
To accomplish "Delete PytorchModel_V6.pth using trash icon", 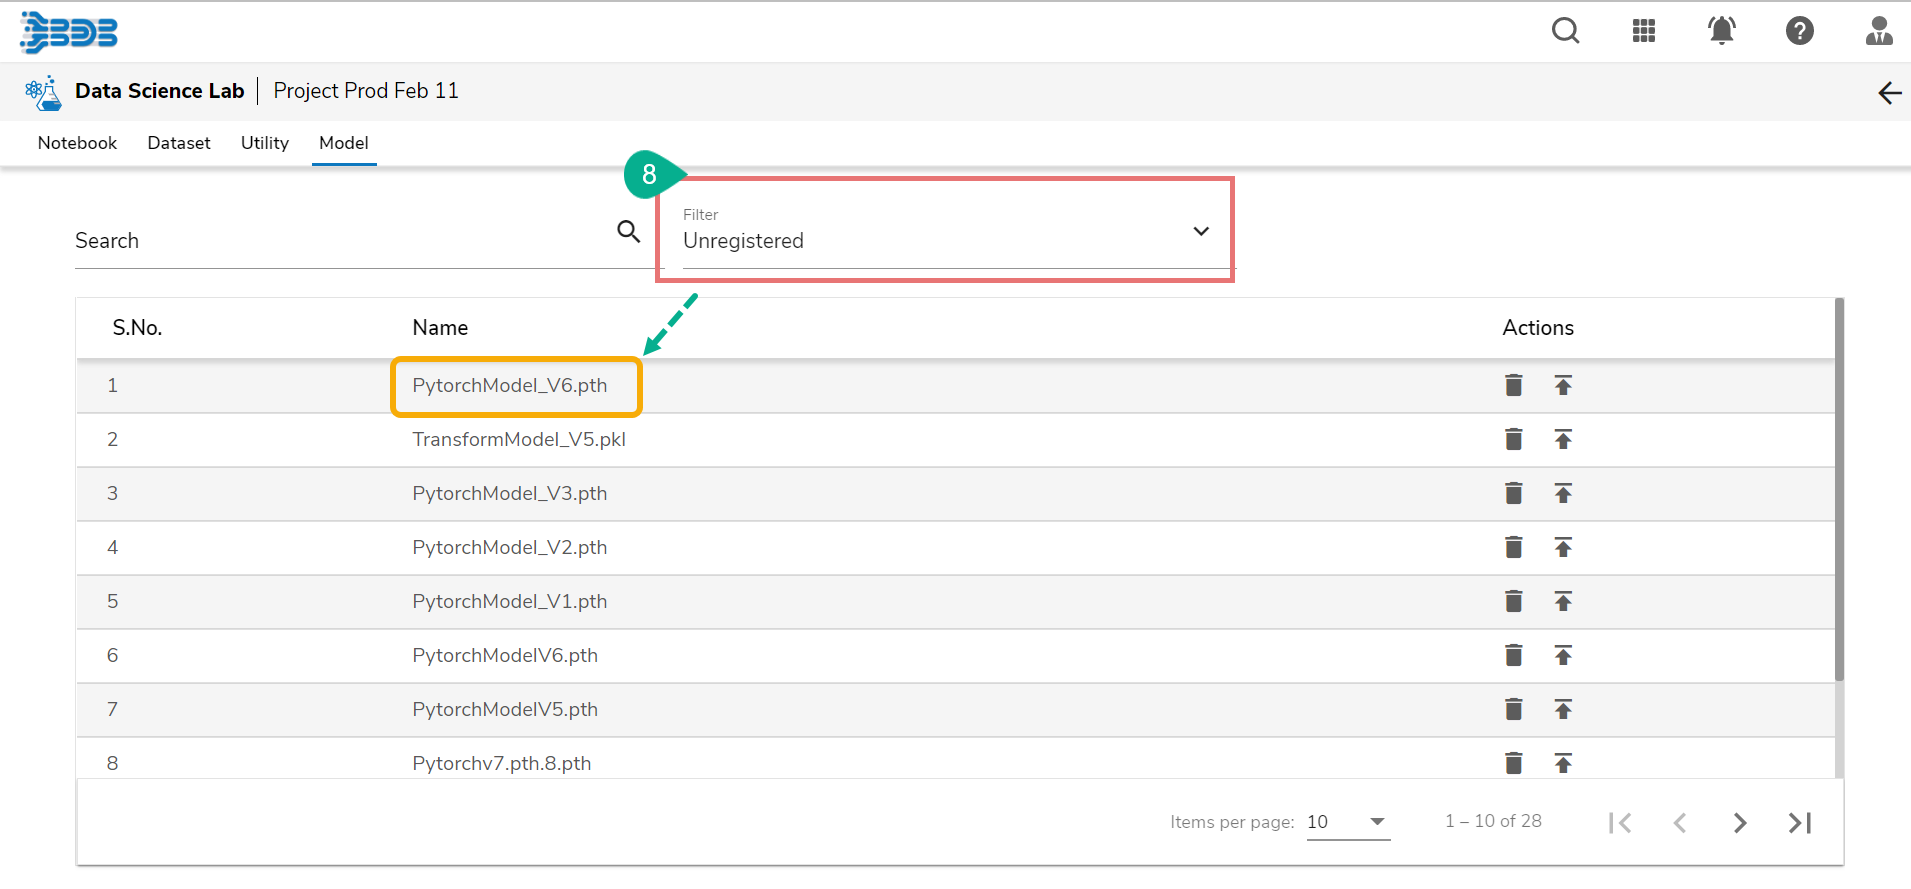I will (x=1514, y=385).
